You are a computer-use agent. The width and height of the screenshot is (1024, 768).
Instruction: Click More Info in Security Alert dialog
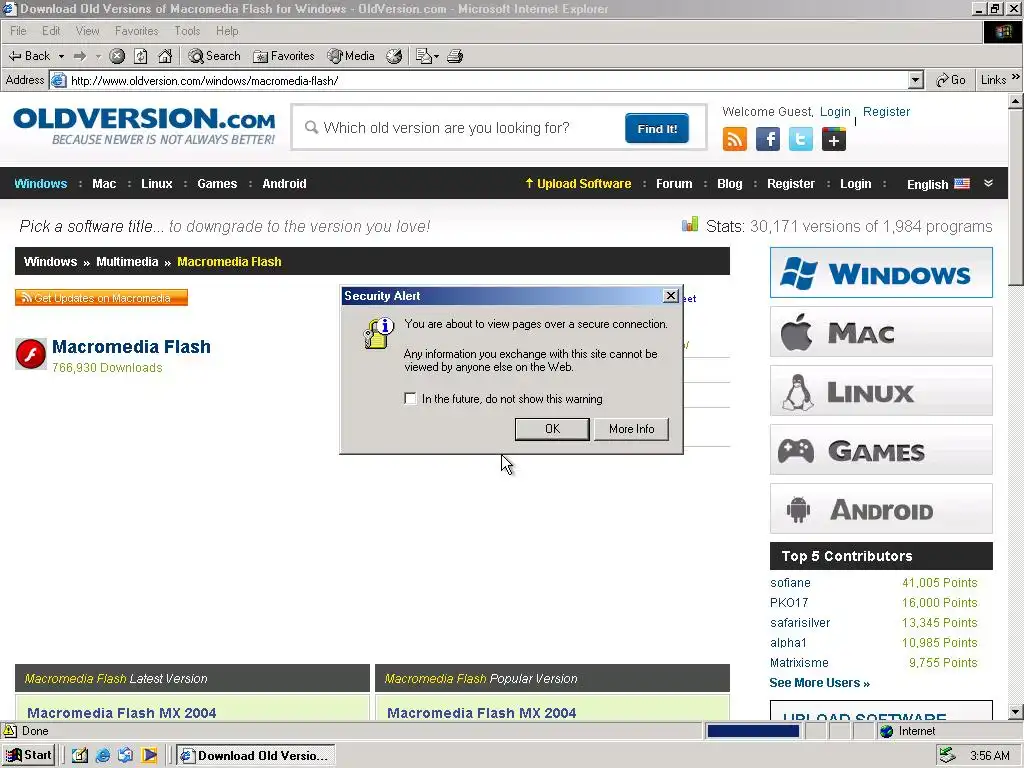coord(632,429)
